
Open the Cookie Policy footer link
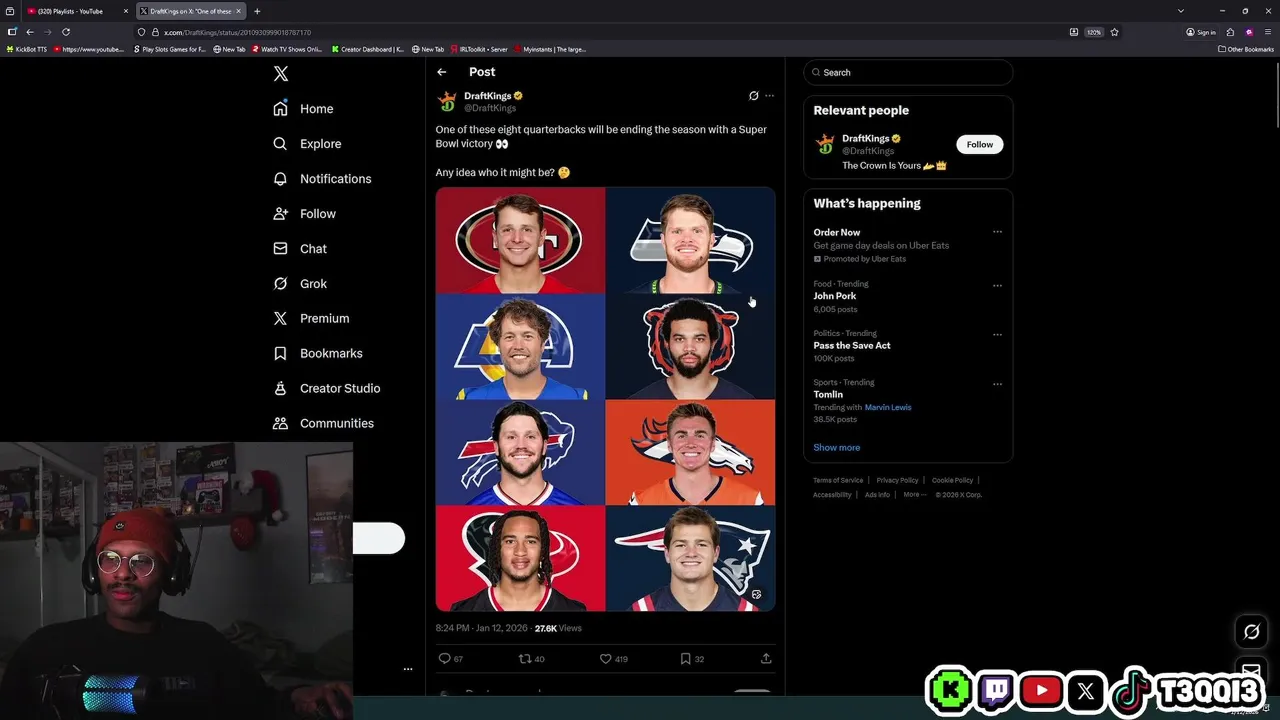pyautogui.click(x=952, y=480)
